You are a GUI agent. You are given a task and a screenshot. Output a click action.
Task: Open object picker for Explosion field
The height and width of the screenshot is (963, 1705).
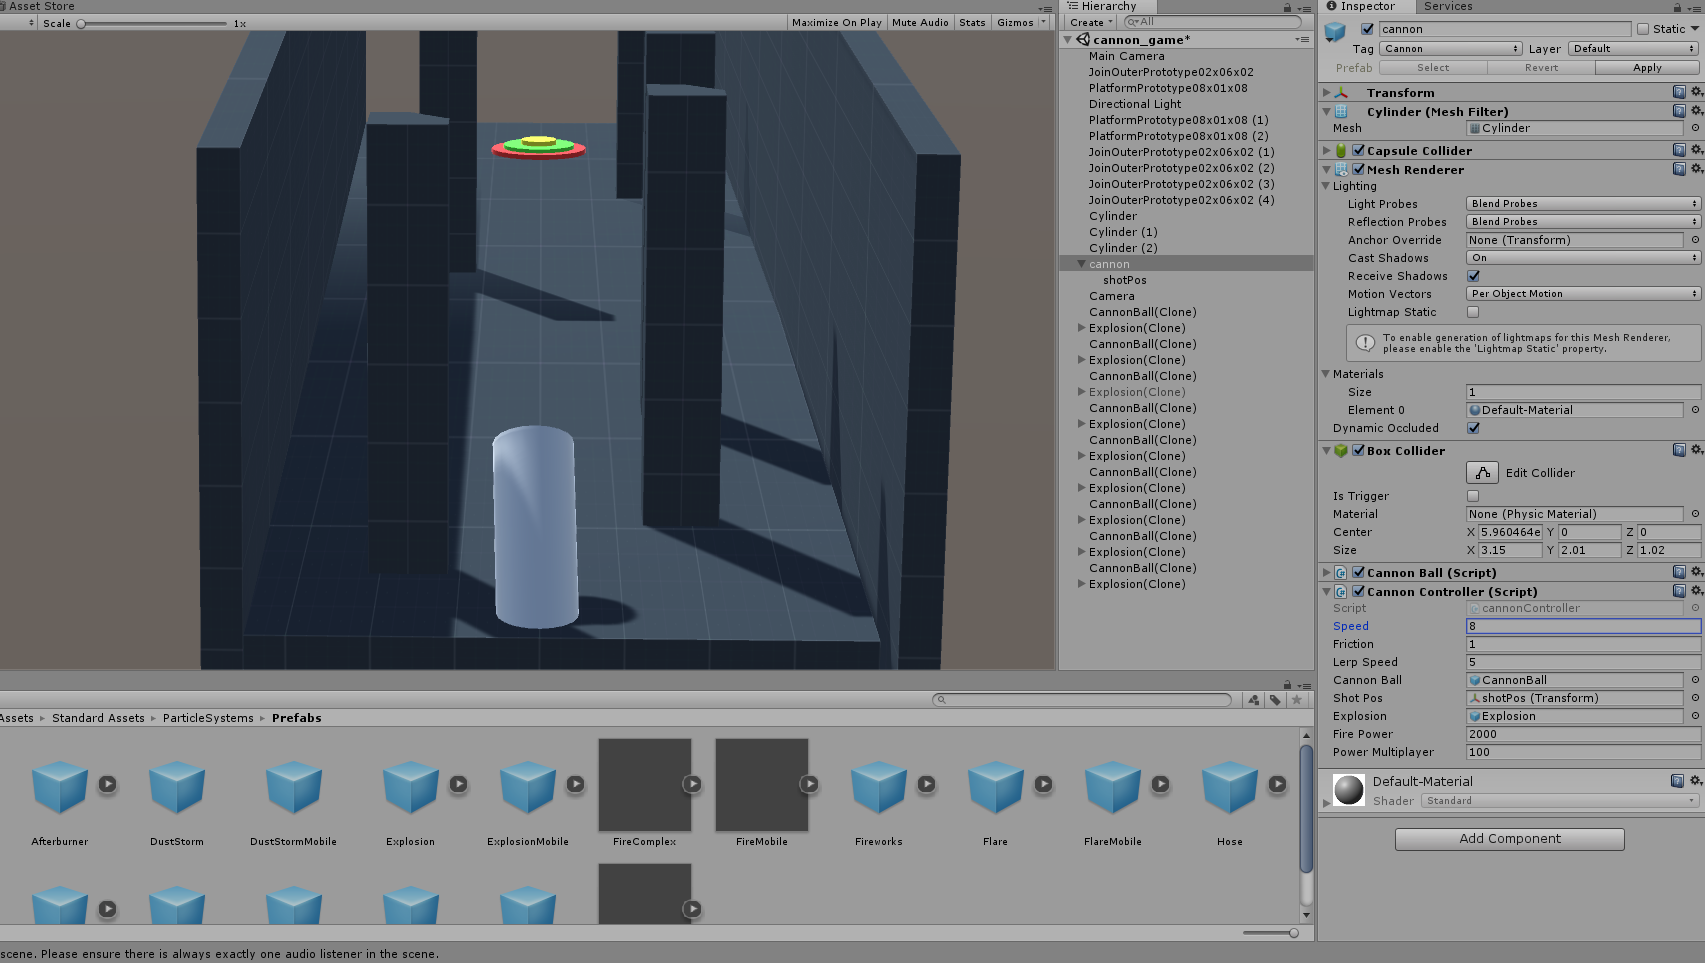[1695, 716]
